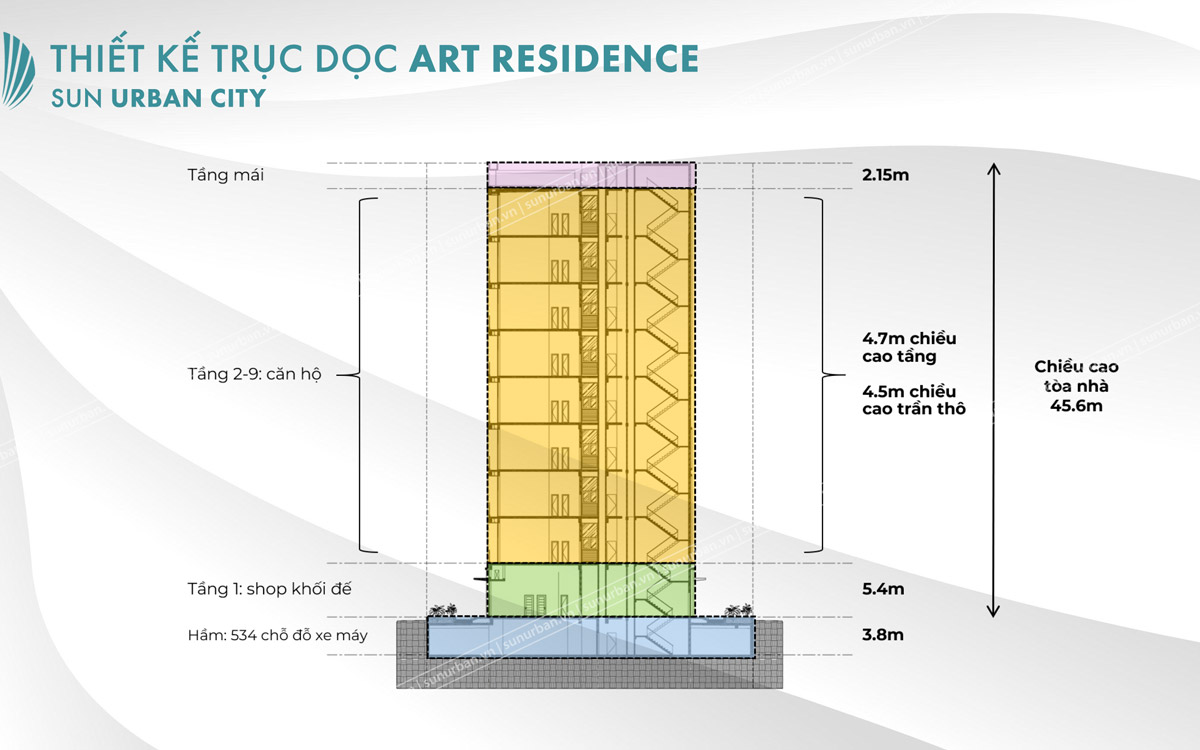
Task: Click the title 'THIẾT KẾ TRỤC DỌC ART RESIDENCE'
Action: click(375, 58)
